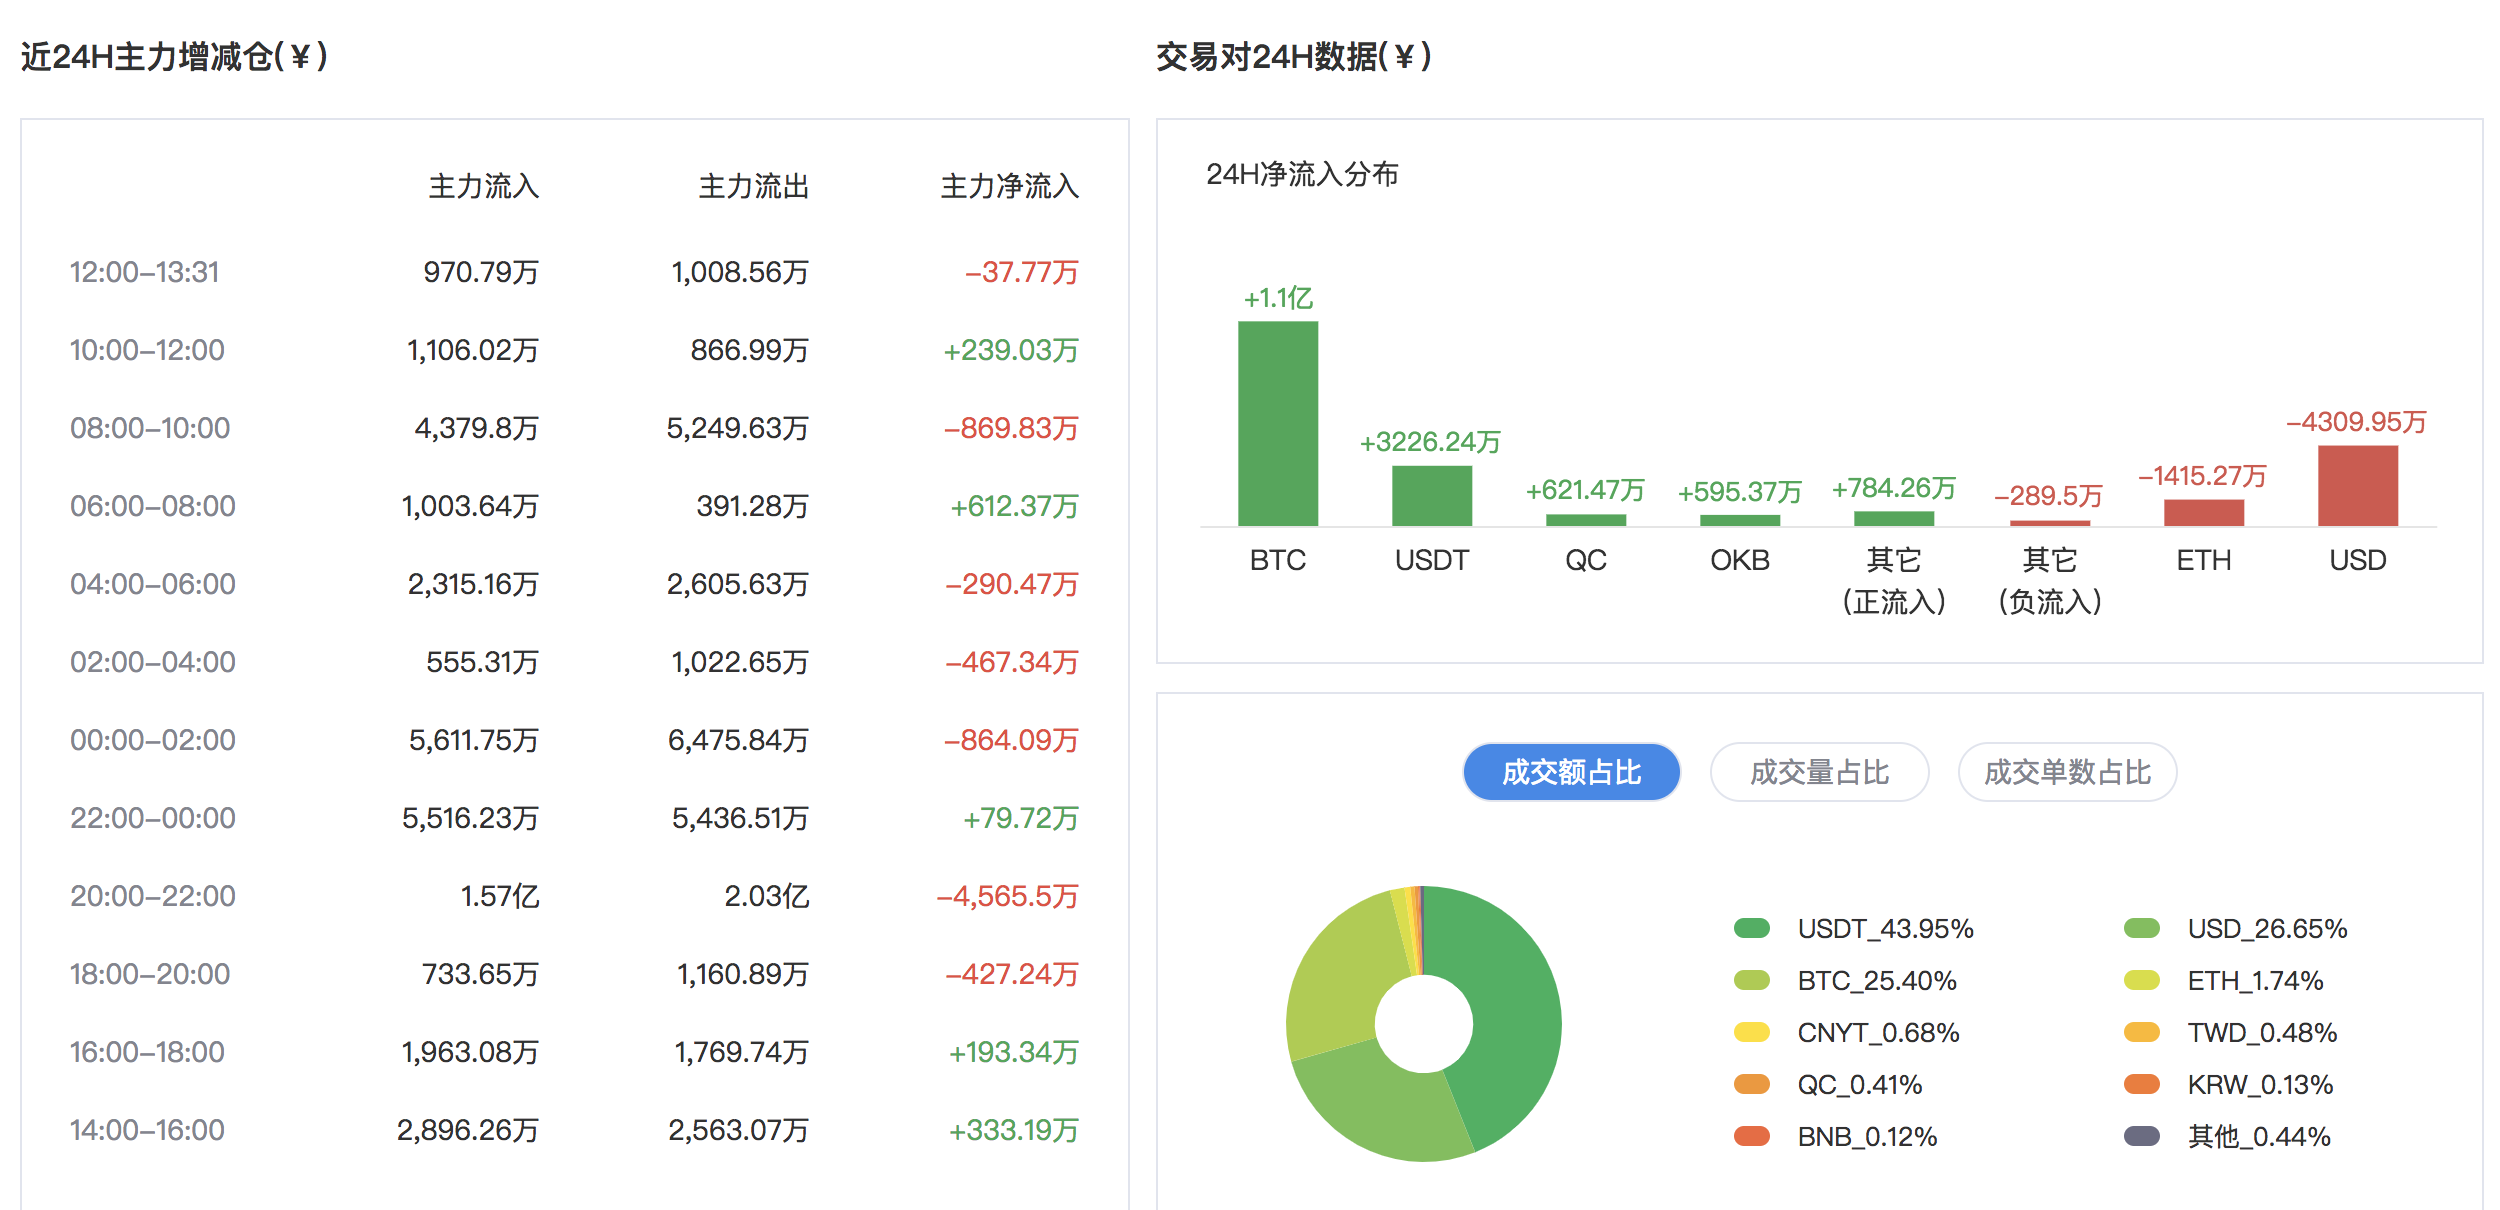Click the QC_0.41% legend marker
The height and width of the screenshot is (1210, 2500).
(x=1752, y=1085)
